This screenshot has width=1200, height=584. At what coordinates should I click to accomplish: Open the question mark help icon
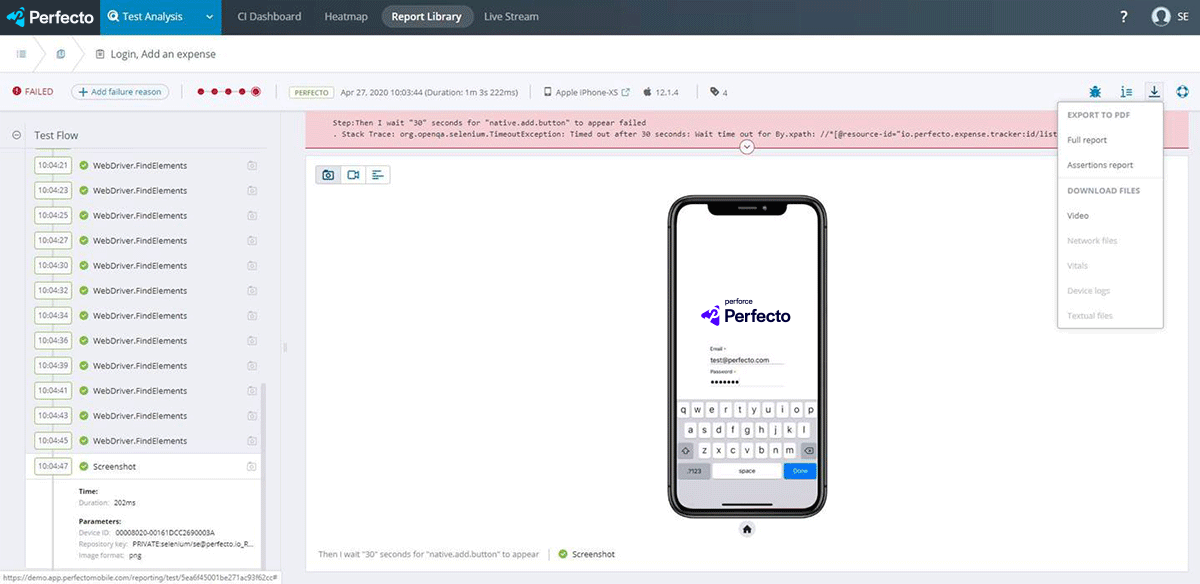coord(1124,17)
